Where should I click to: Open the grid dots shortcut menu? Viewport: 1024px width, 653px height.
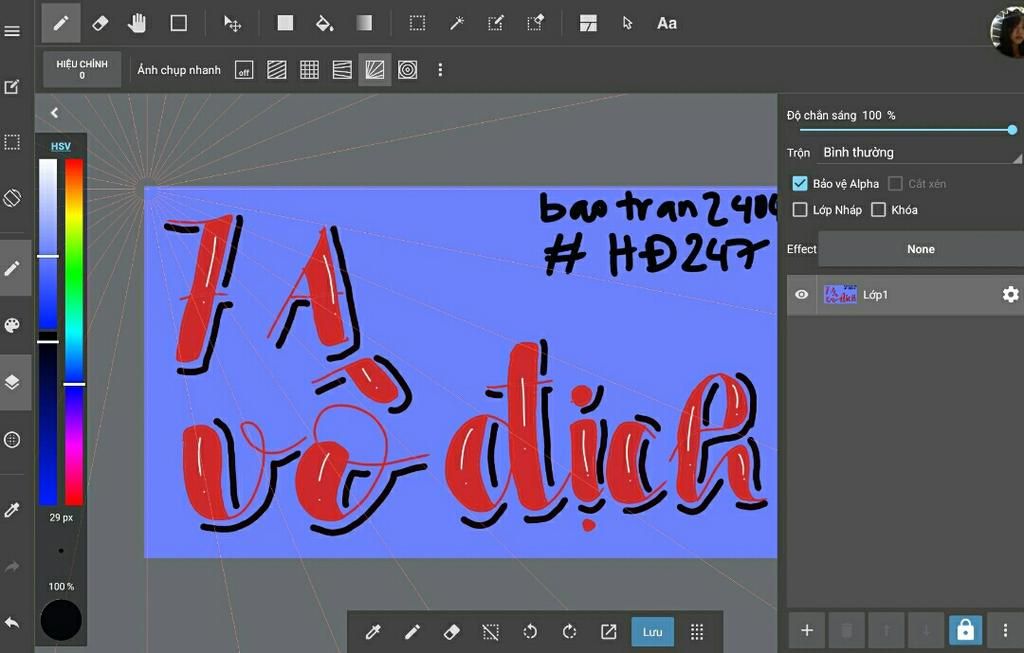(x=697, y=631)
